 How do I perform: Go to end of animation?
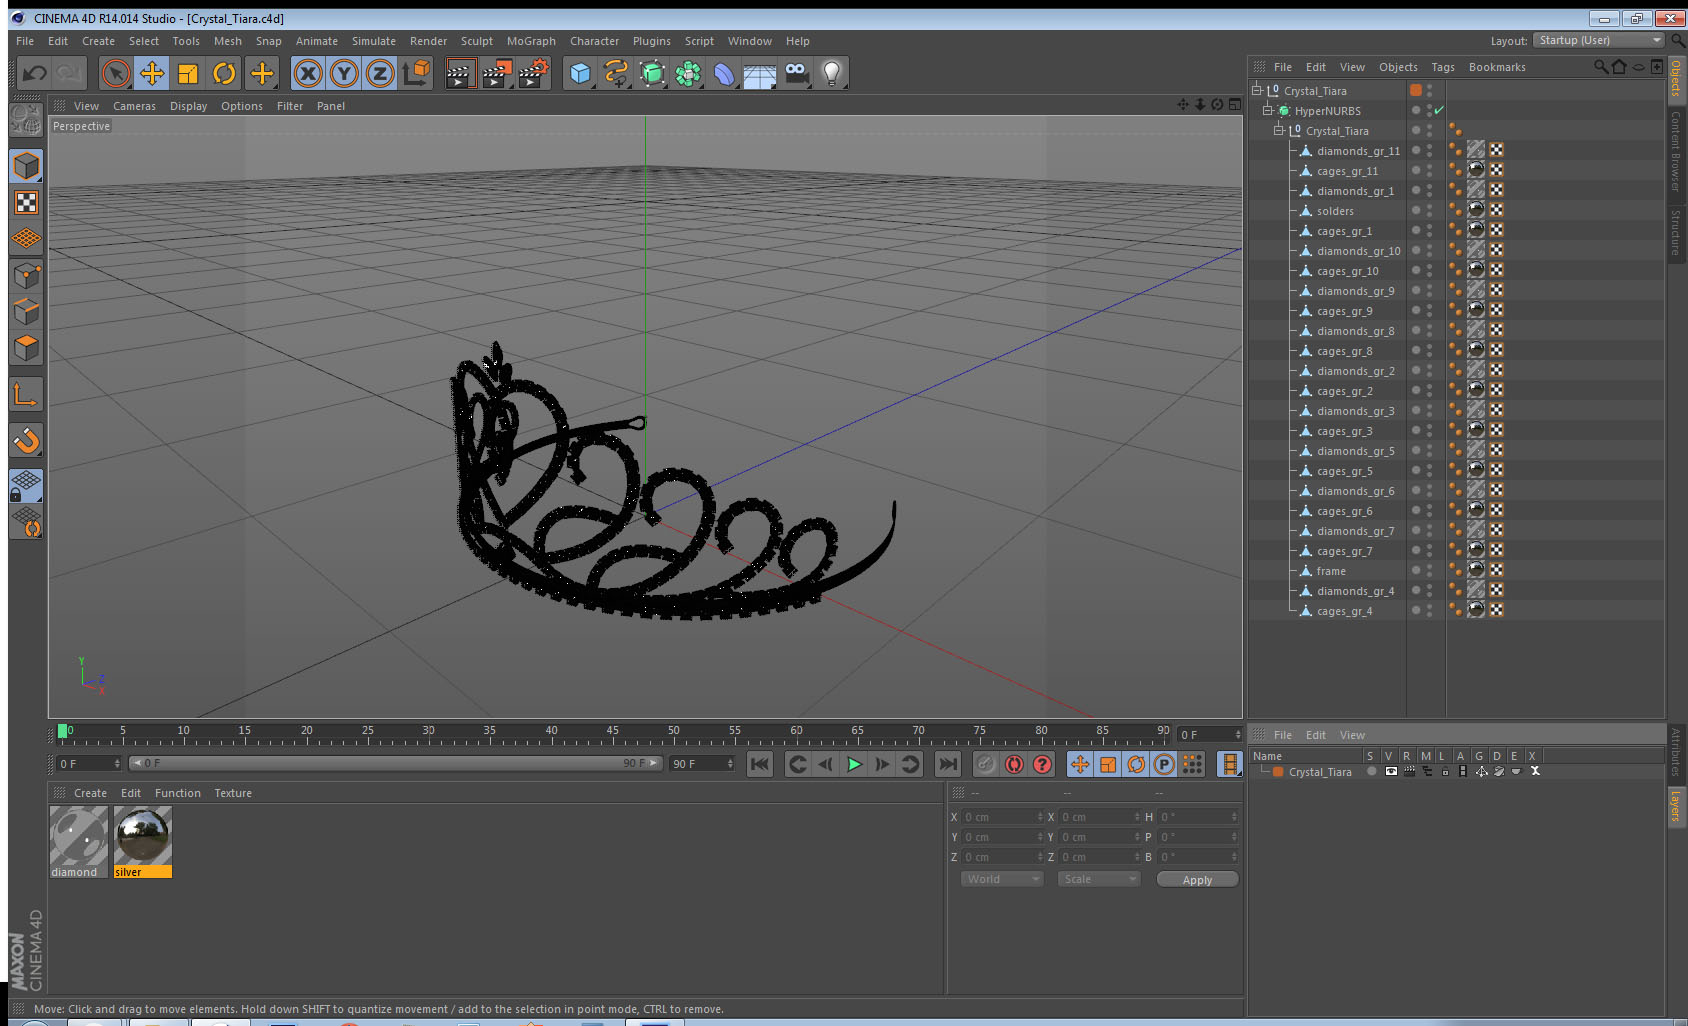(947, 764)
